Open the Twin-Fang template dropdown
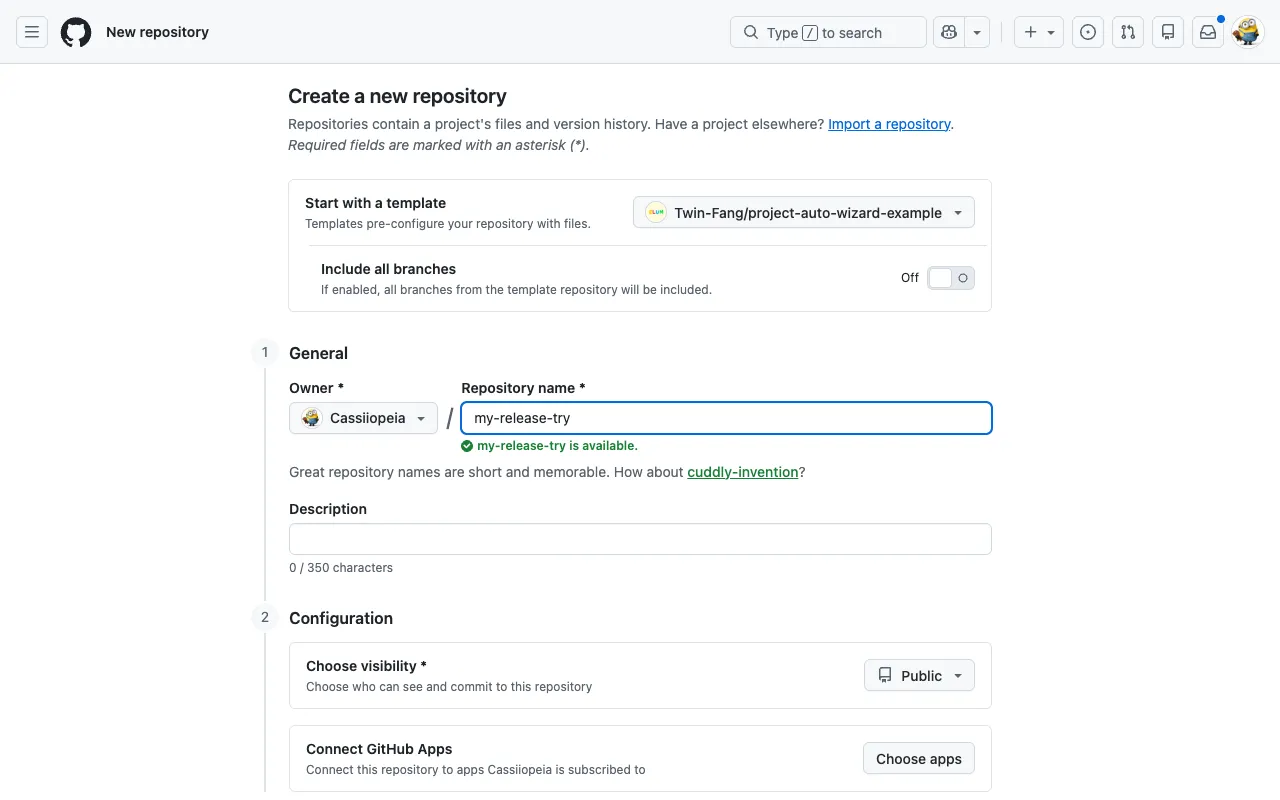Image resolution: width=1280 pixels, height=800 pixels. pyautogui.click(x=804, y=212)
